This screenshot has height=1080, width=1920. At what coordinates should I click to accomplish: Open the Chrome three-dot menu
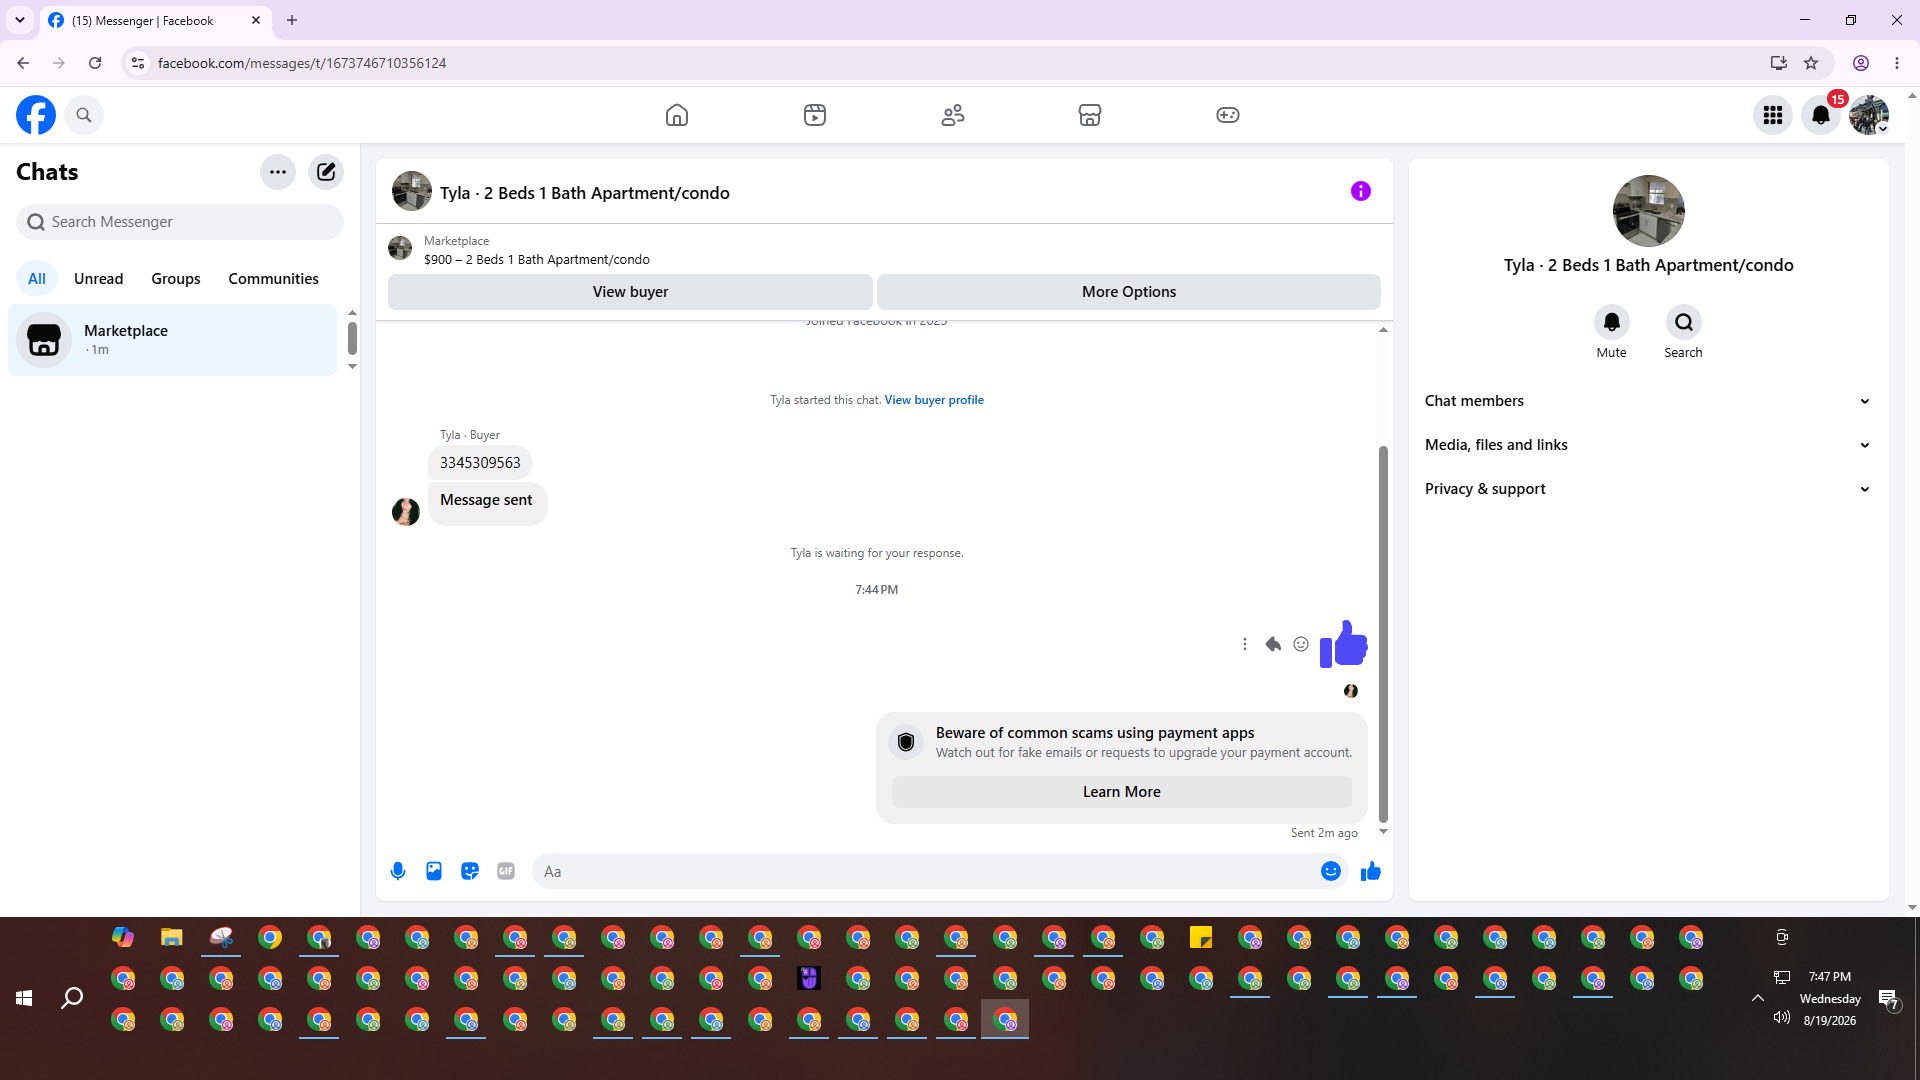[x=1897, y=63]
